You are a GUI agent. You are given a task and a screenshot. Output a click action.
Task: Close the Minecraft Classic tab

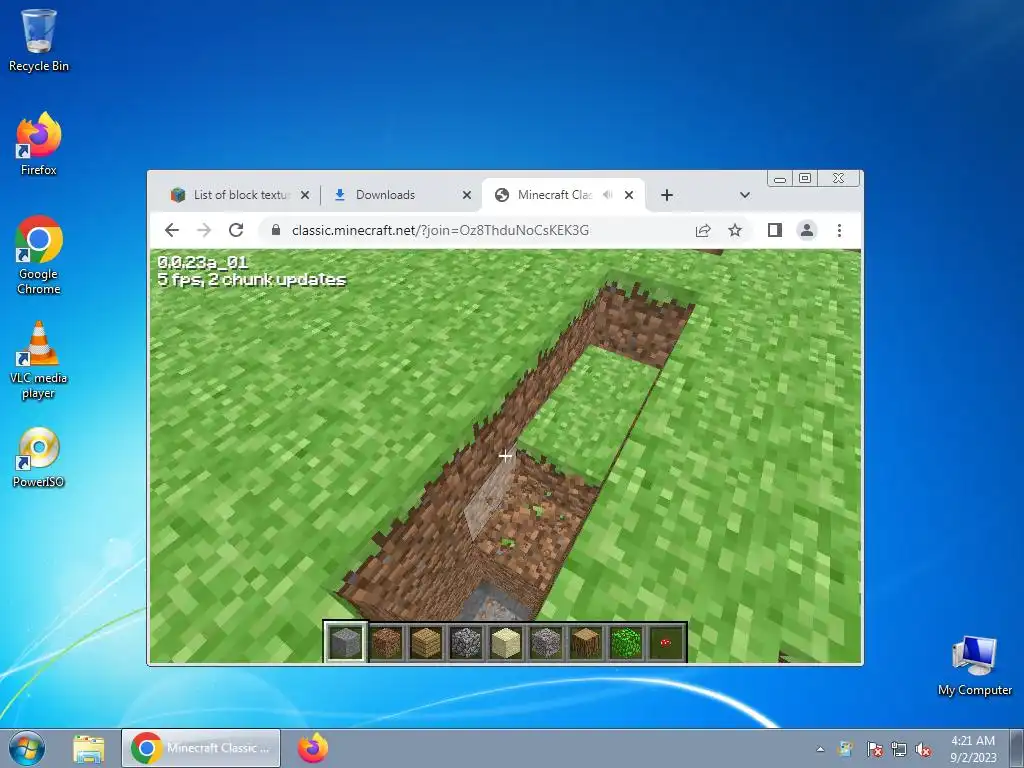(x=629, y=195)
